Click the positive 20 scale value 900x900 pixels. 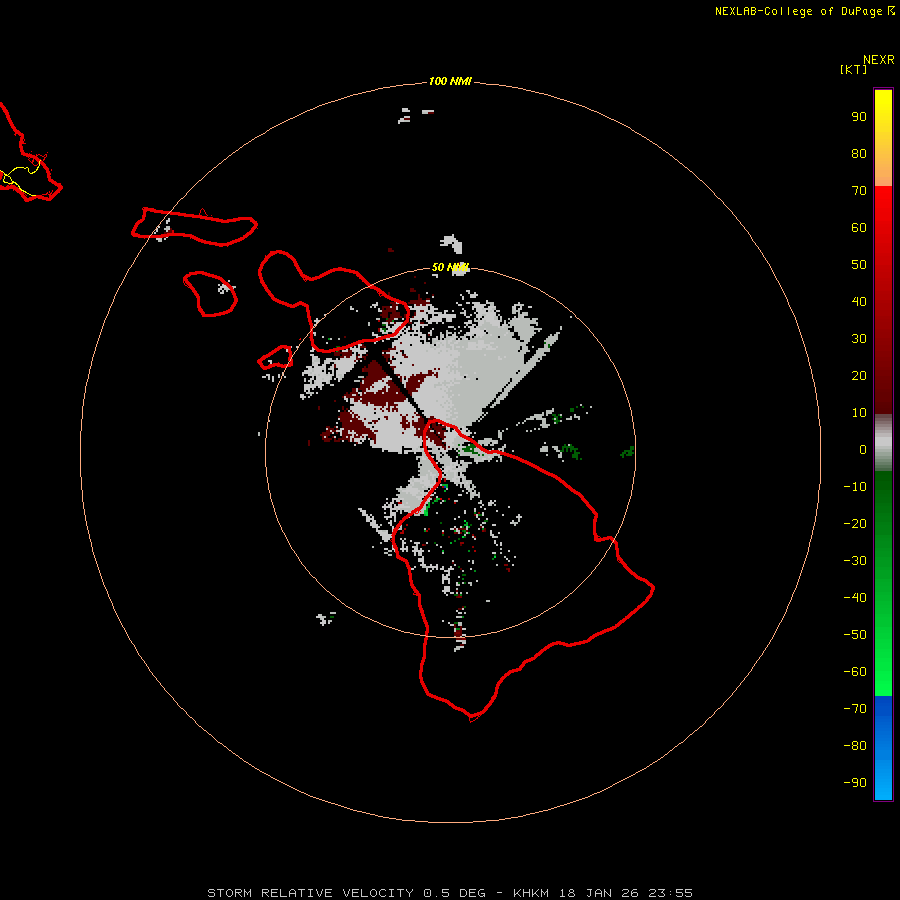[x=859, y=375]
